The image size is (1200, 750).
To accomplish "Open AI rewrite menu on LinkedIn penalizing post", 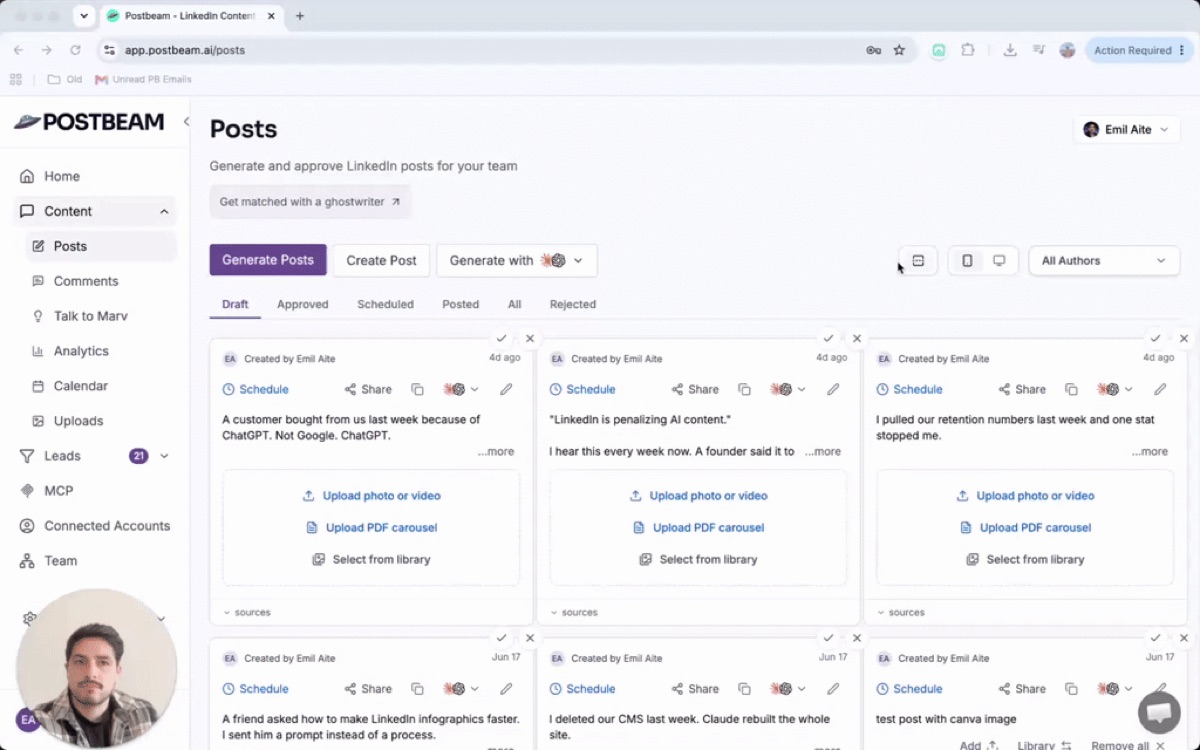I will coord(788,389).
